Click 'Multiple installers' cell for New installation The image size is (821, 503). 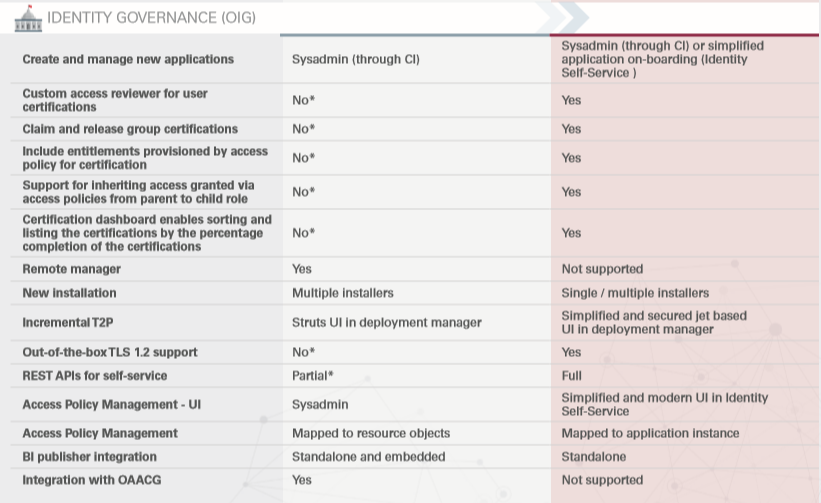[343, 293]
